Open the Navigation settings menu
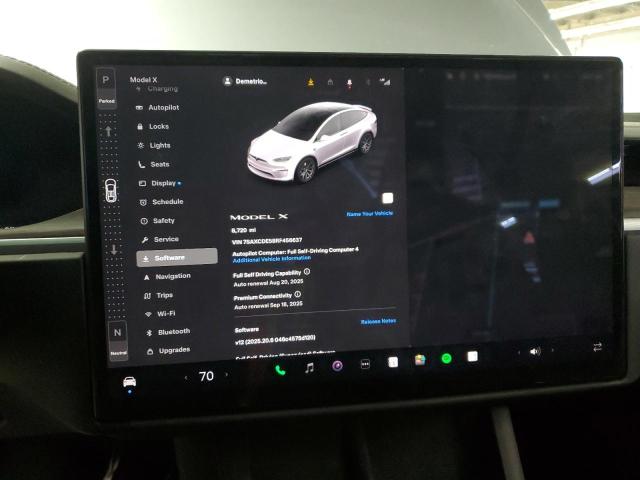Viewport: 640px width, 480px height. click(167, 276)
